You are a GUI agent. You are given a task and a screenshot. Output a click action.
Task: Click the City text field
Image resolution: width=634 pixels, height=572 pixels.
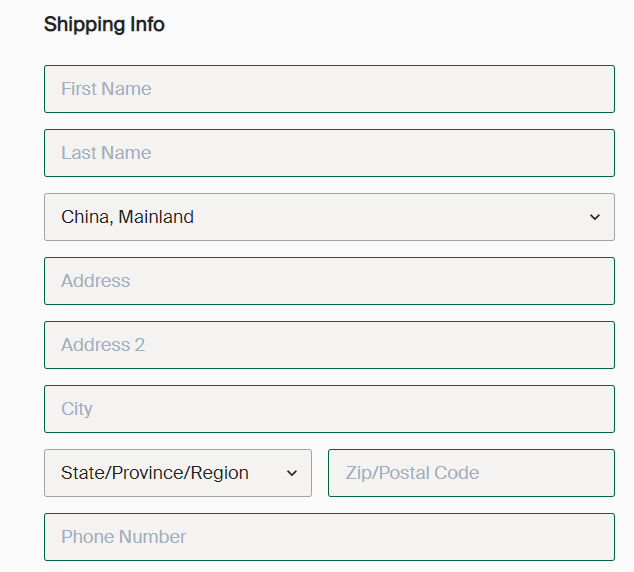(x=329, y=409)
